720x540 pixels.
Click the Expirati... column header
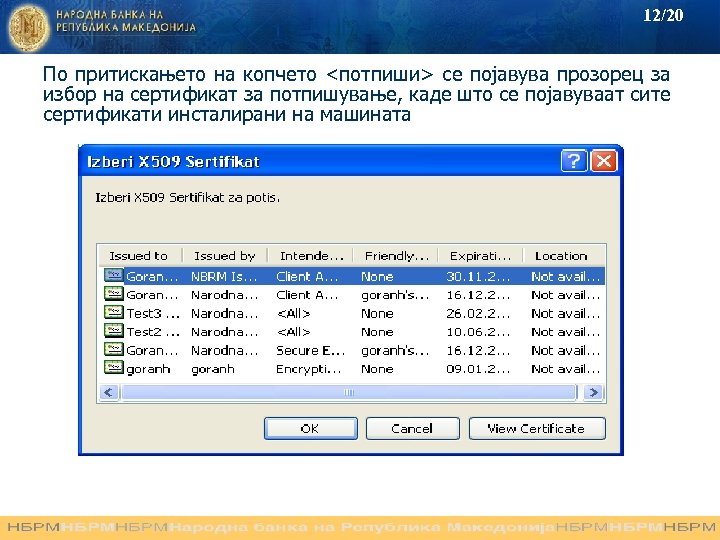(480, 256)
